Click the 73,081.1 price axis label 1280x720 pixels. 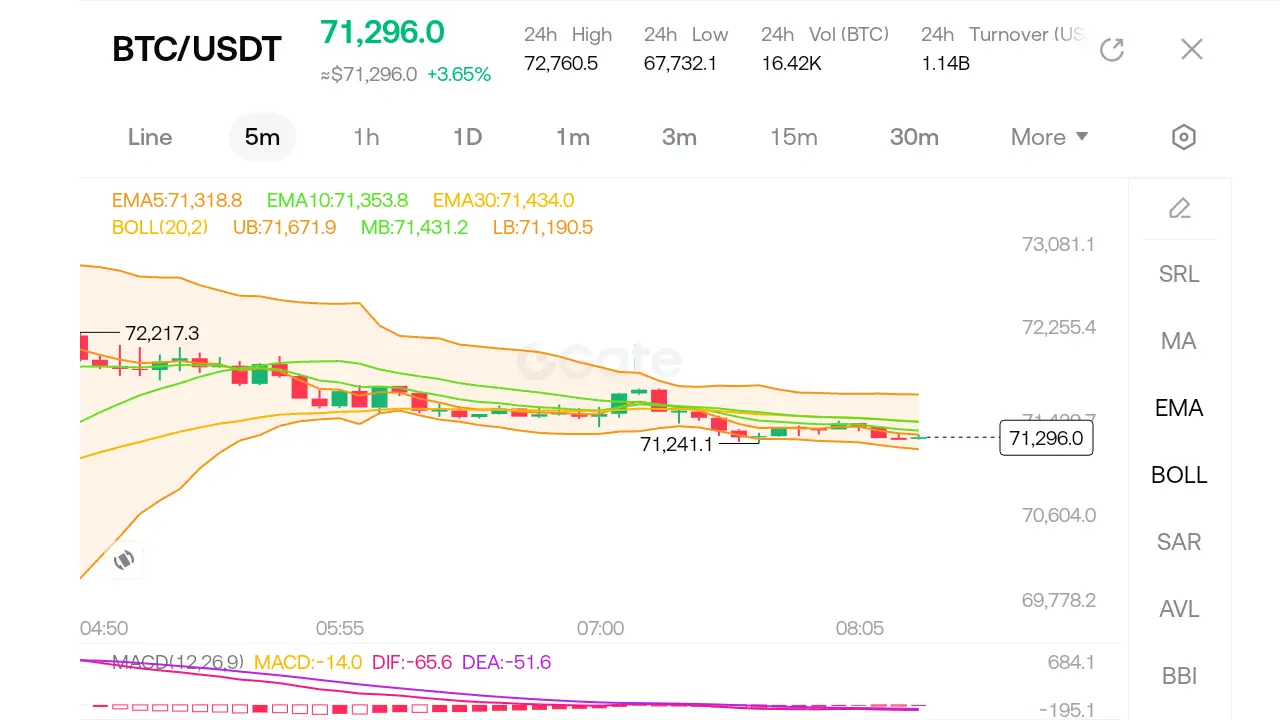(x=1058, y=244)
